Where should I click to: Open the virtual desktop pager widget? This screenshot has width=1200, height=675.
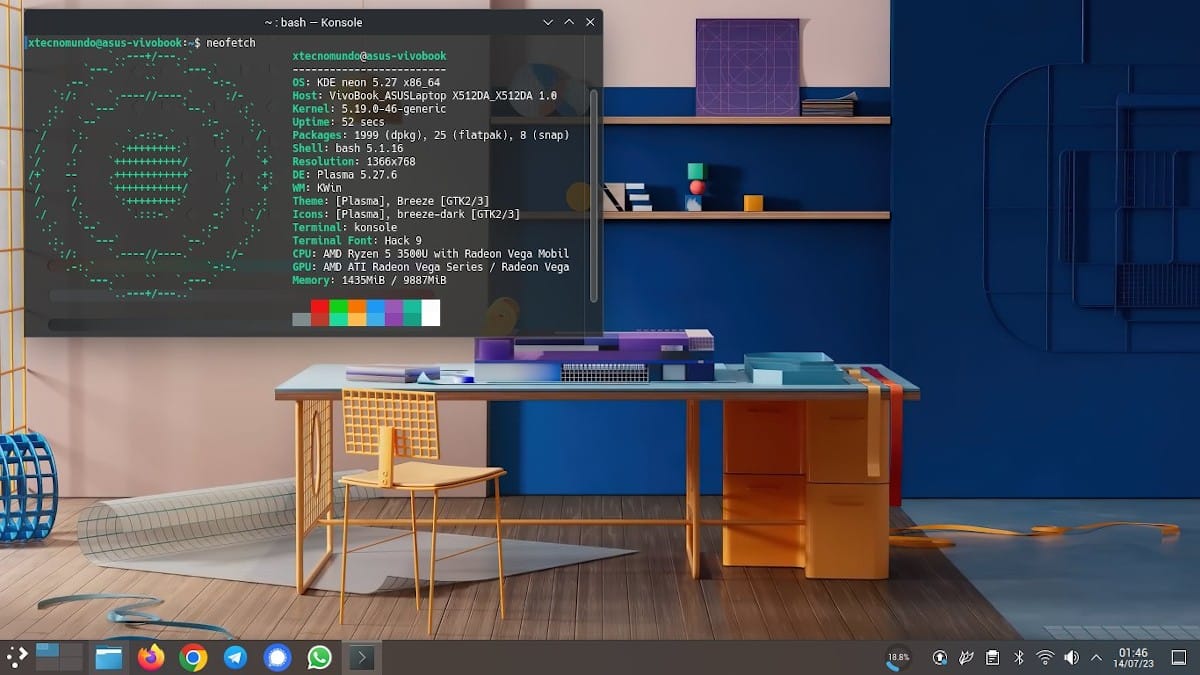tap(59, 657)
